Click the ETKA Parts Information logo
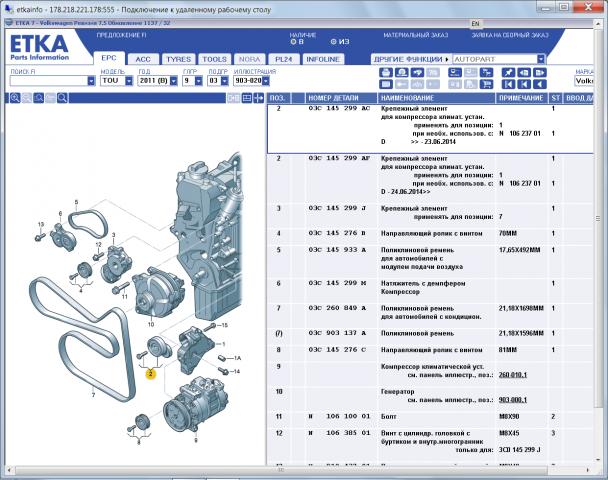The image size is (608, 480). (39, 48)
